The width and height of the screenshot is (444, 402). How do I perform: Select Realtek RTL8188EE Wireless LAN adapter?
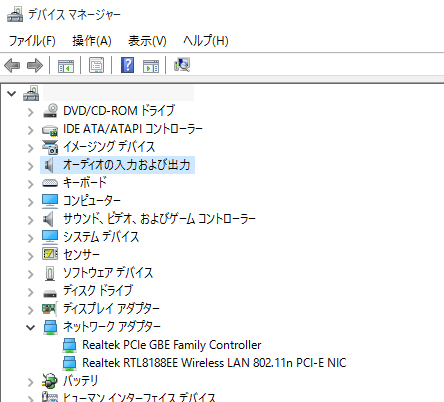tap(214, 363)
